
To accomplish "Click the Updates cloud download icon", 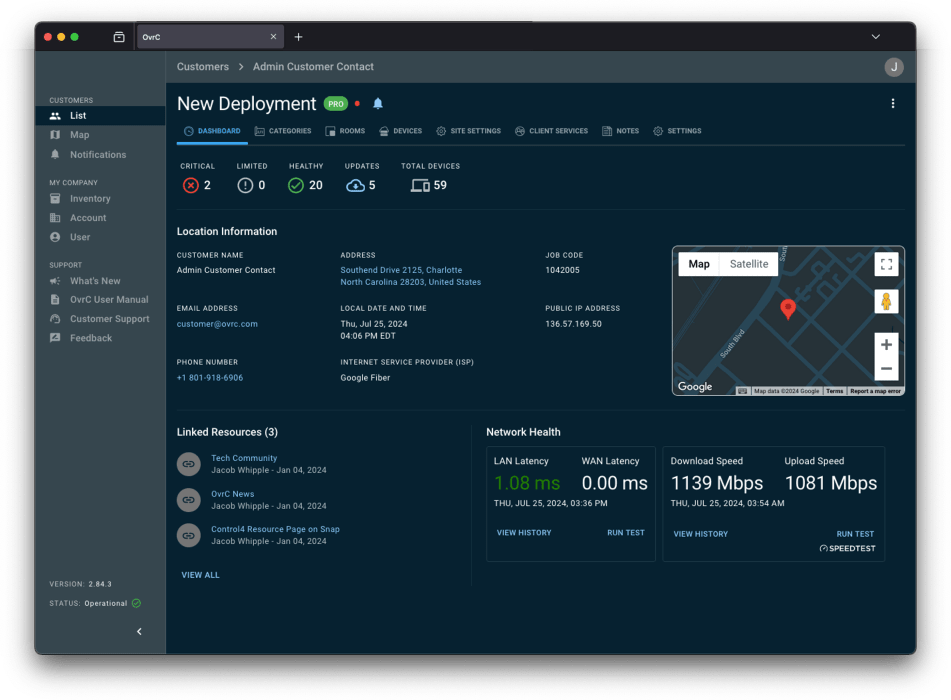I will point(355,185).
